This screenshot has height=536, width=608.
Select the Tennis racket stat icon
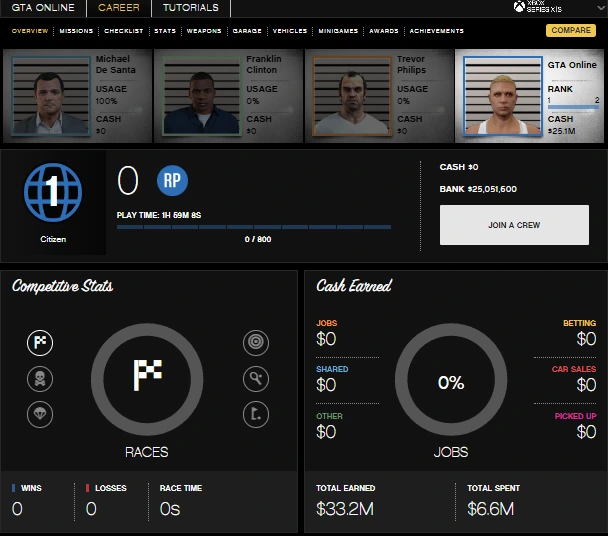pyautogui.click(x=256, y=379)
